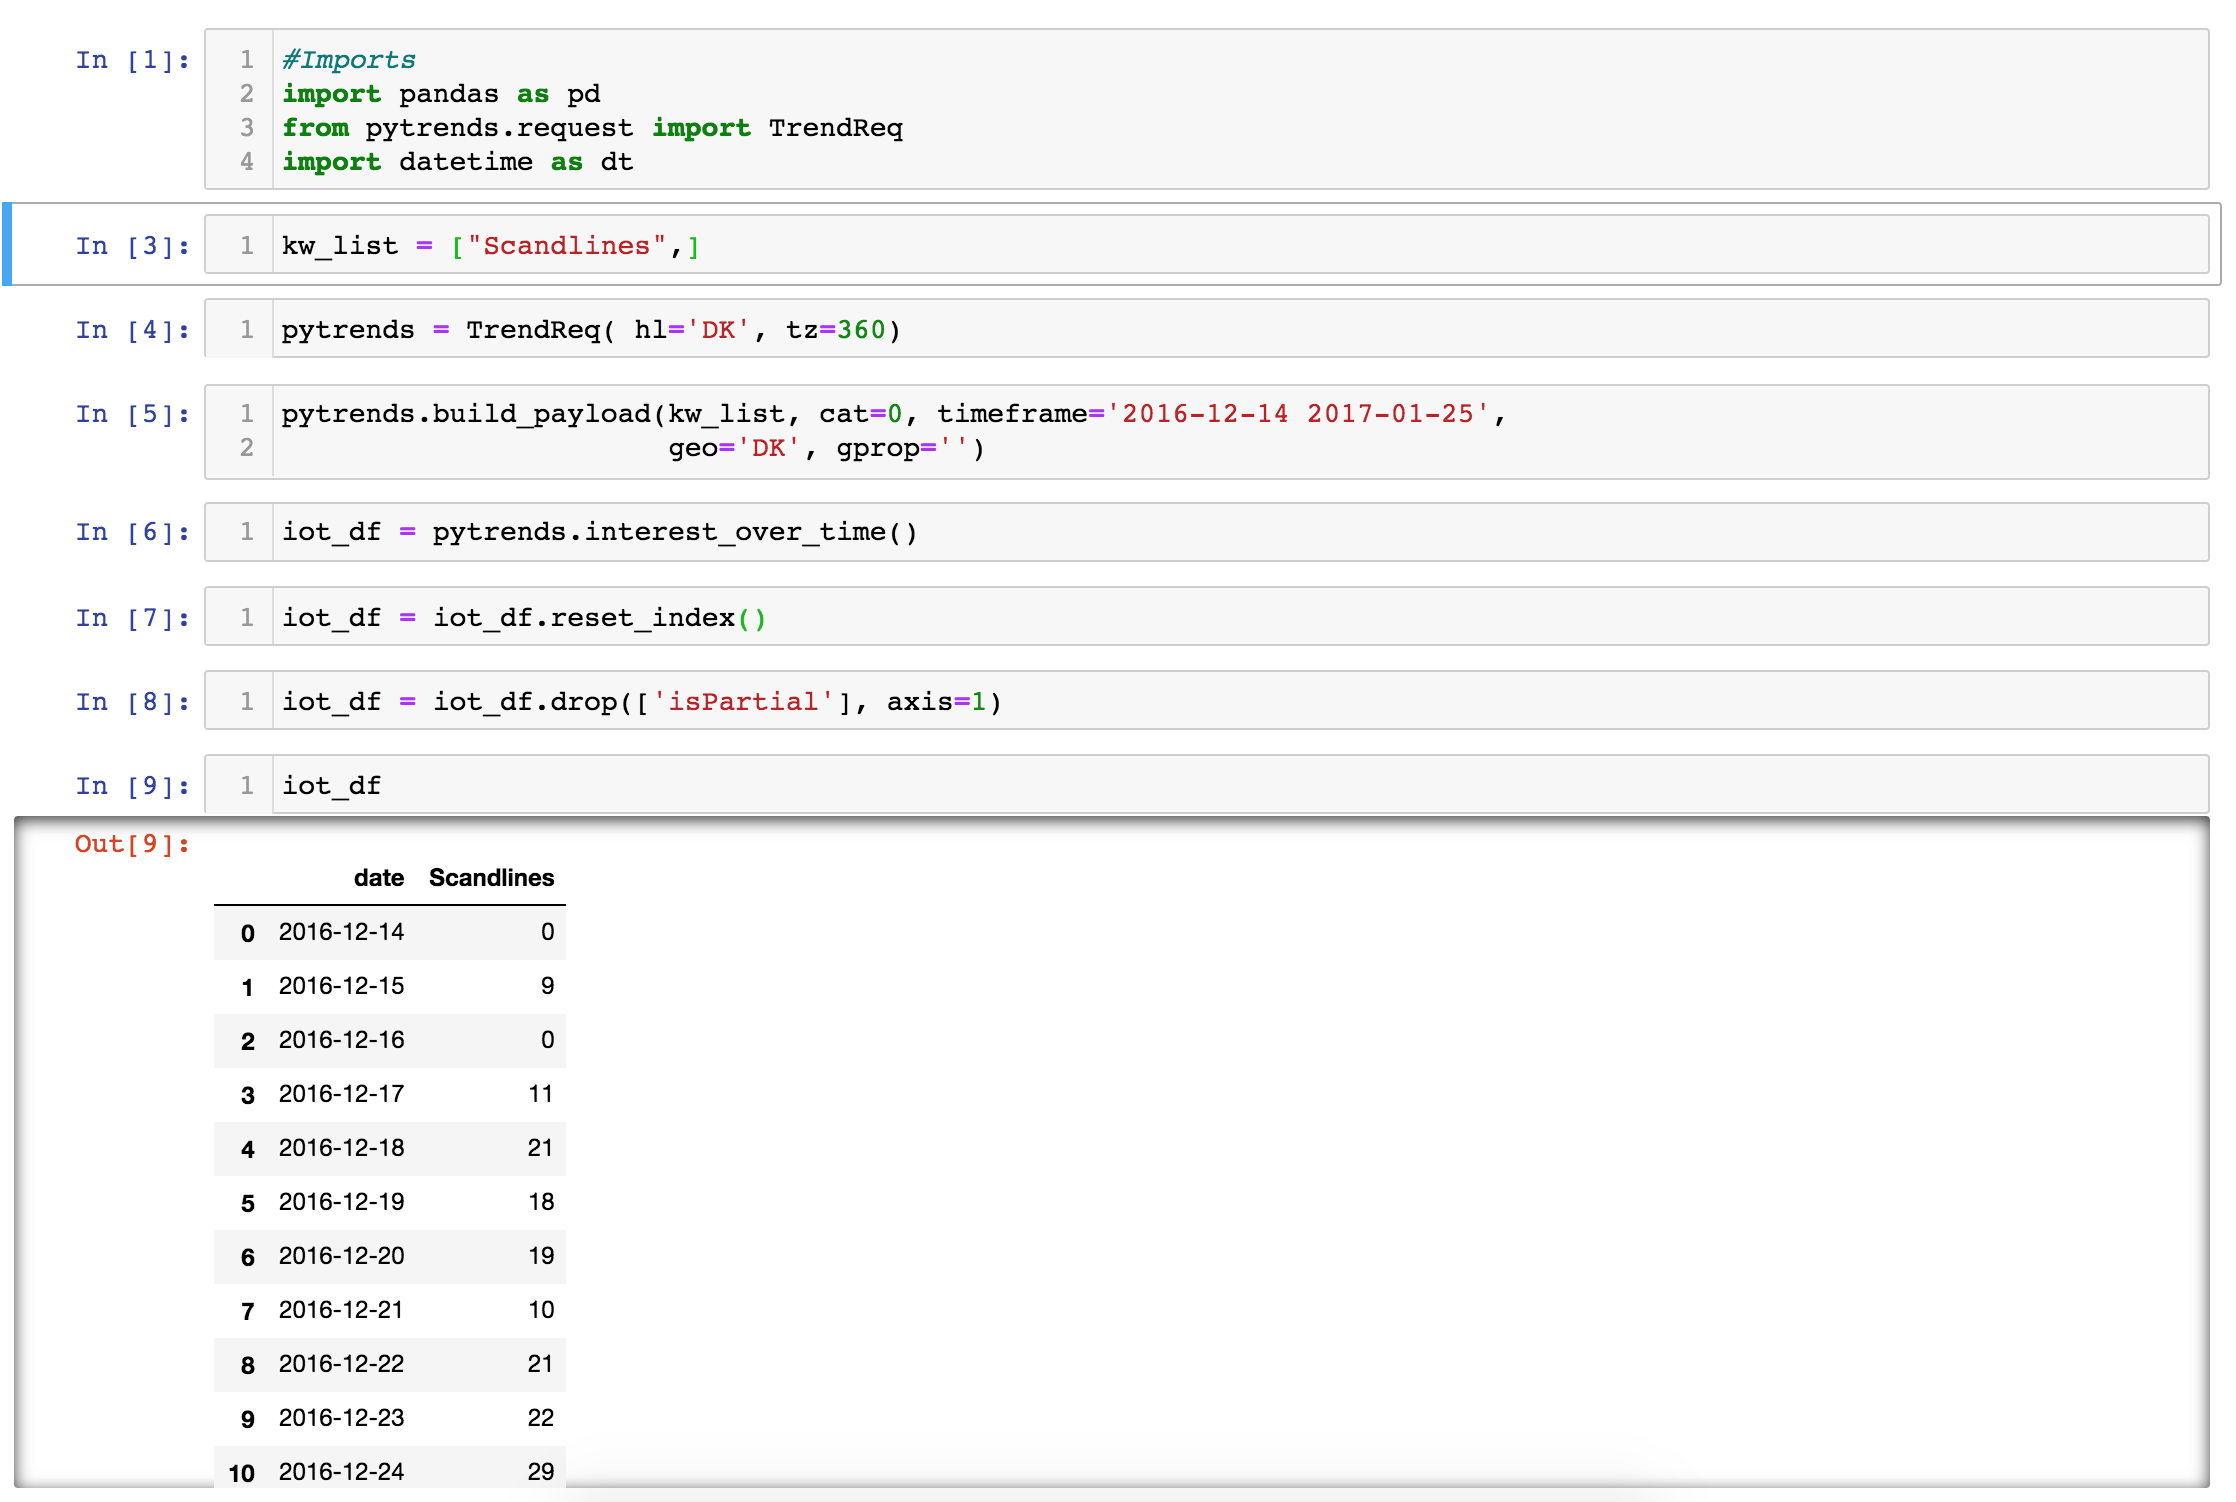This screenshot has width=2236, height=1502.
Task: Select the Scandlines column header
Action: 491,878
